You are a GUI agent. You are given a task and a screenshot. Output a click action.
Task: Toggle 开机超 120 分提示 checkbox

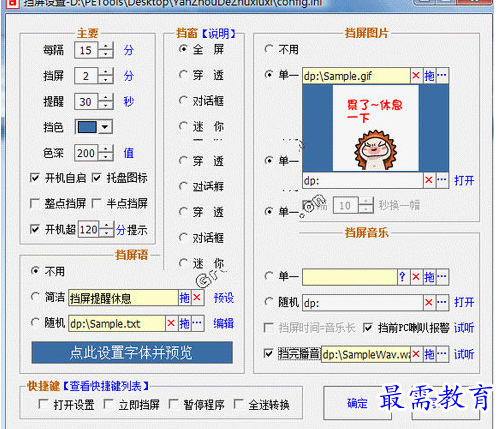pyautogui.click(x=34, y=229)
